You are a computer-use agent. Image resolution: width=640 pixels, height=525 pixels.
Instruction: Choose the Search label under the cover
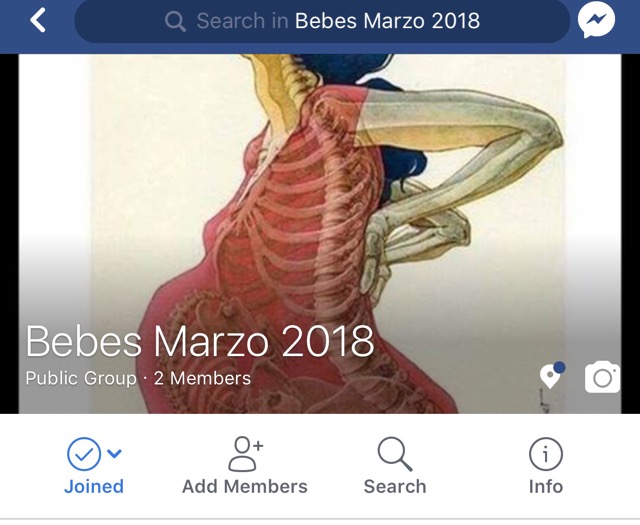click(395, 487)
